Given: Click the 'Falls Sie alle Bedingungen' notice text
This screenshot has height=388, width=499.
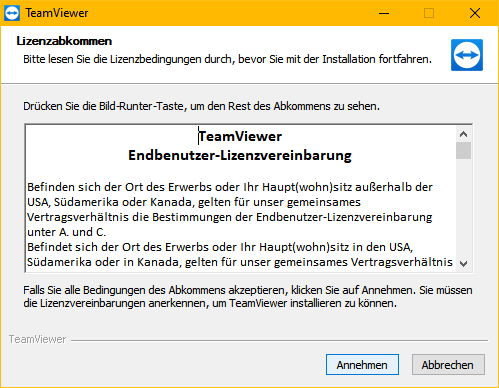Looking at the screenshot, I should [248, 297].
